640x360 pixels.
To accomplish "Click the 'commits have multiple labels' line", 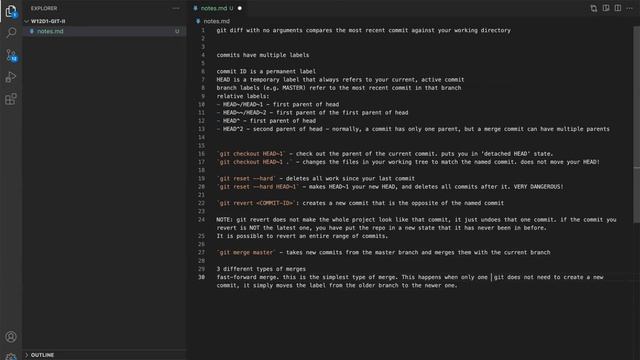I will tap(263, 55).
